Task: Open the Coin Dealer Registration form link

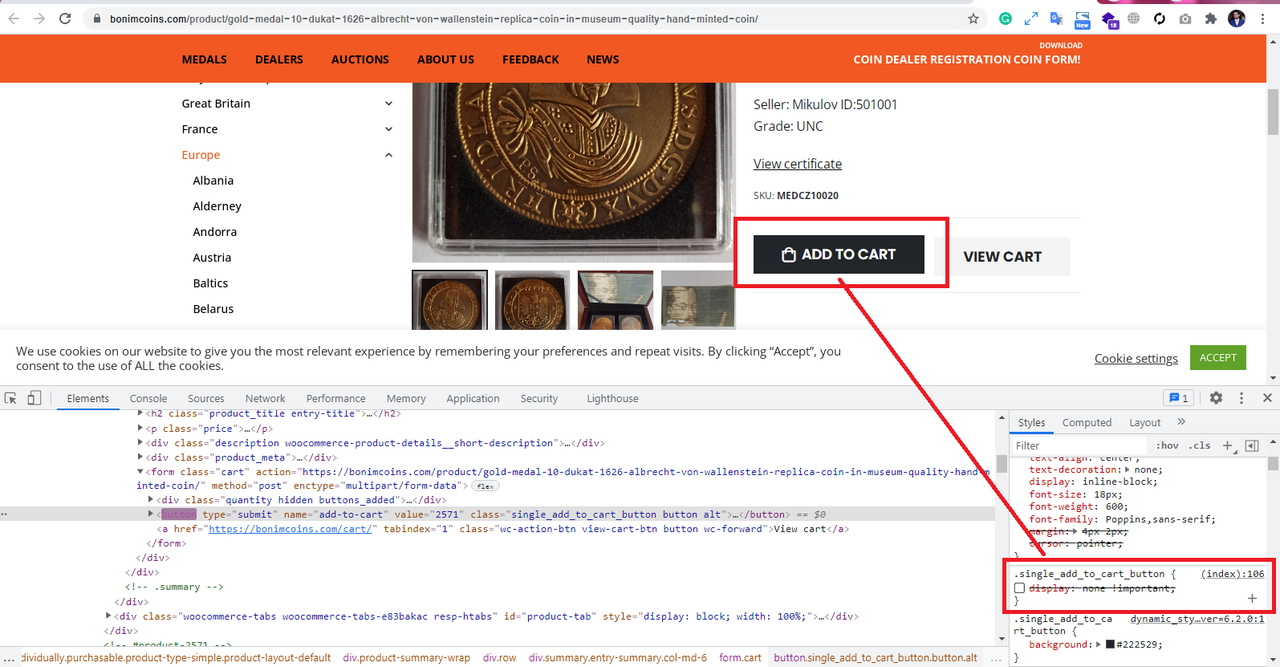Action: (x=966, y=59)
